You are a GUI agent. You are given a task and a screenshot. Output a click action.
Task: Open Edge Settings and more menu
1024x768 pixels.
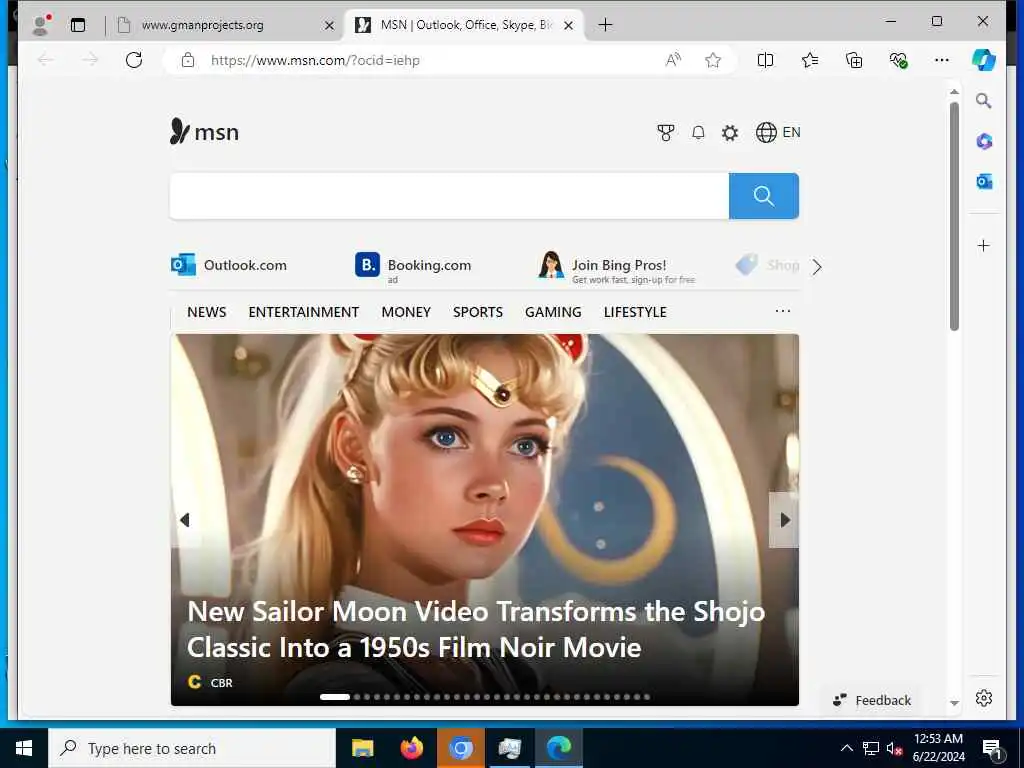pos(942,60)
